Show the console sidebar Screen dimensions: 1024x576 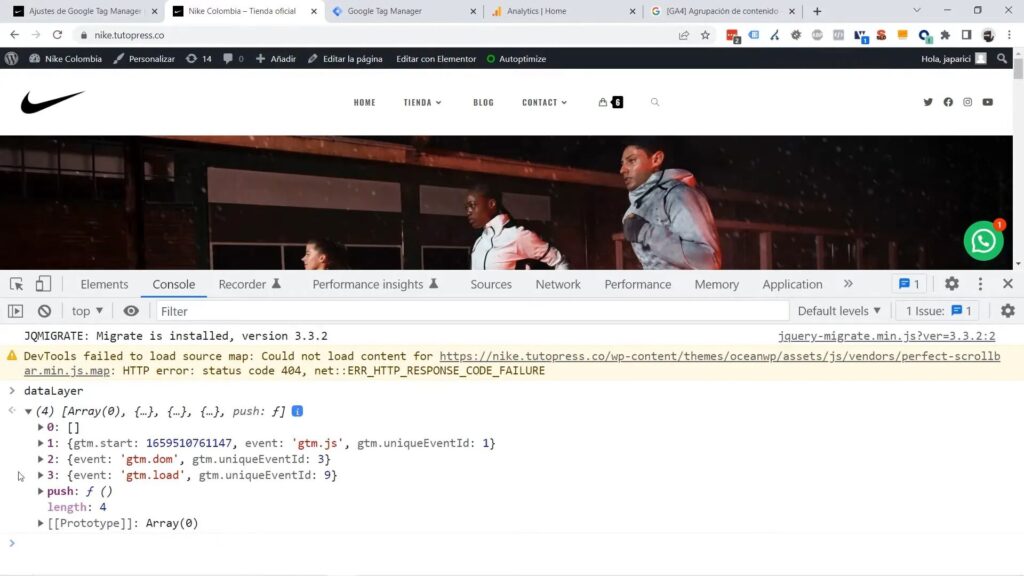[x=16, y=312]
